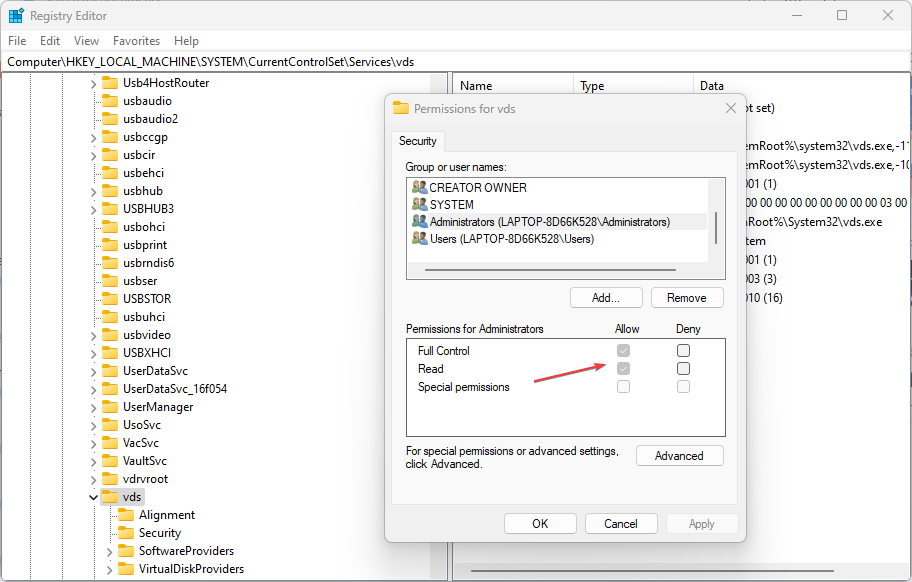Screen dimensions: 912x582
Task: Expand the Usb4HostRouter key
Action: click(x=94, y=84)
